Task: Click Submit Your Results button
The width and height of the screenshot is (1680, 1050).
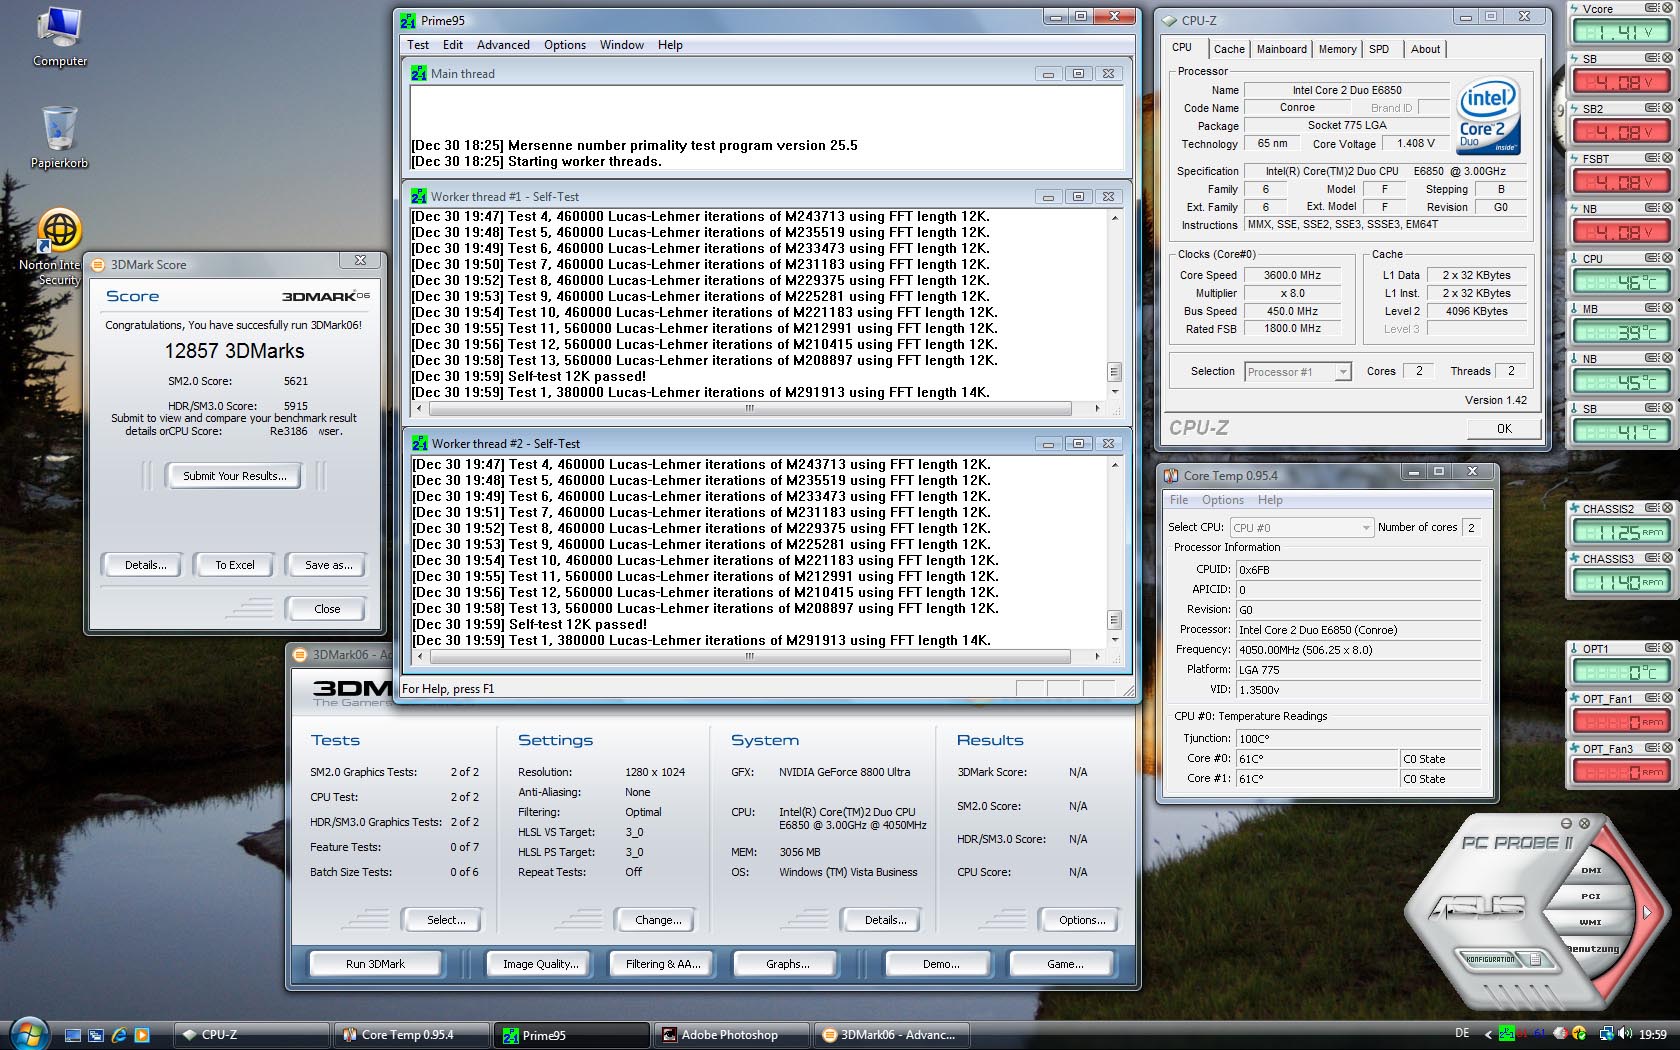Action: tap(235, 476)
